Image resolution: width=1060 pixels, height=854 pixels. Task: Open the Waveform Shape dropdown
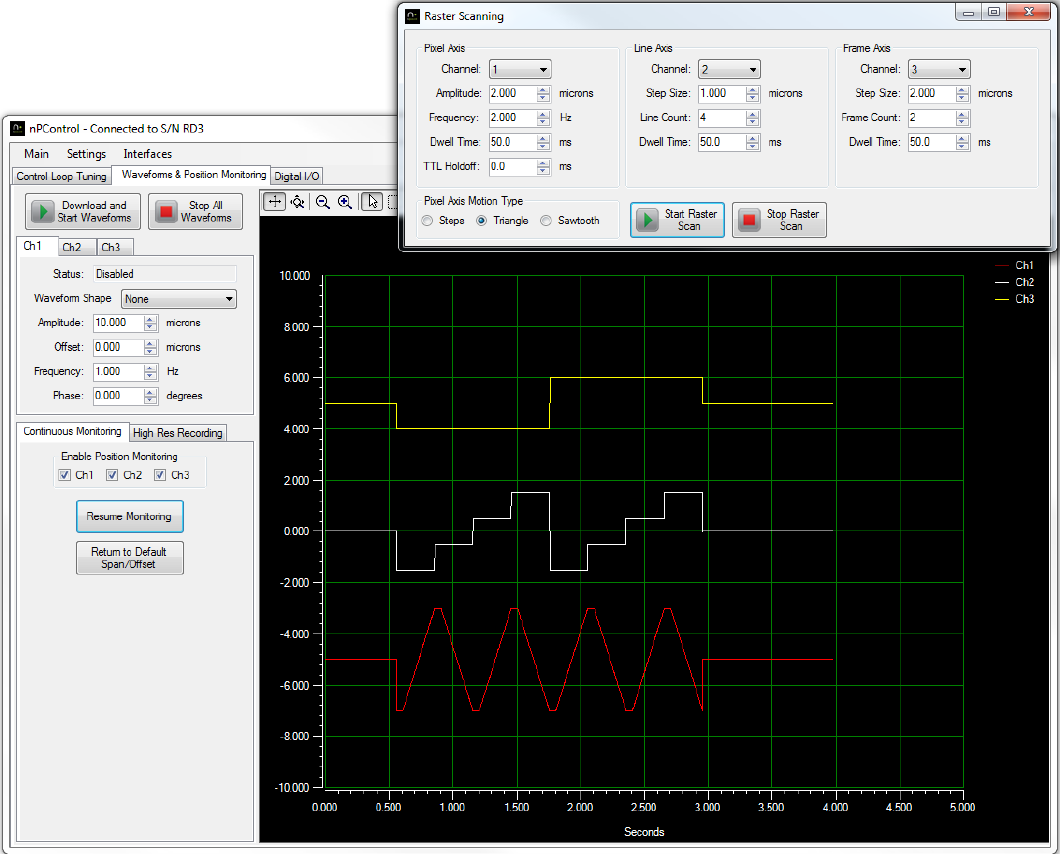click(x=178, y=299)
